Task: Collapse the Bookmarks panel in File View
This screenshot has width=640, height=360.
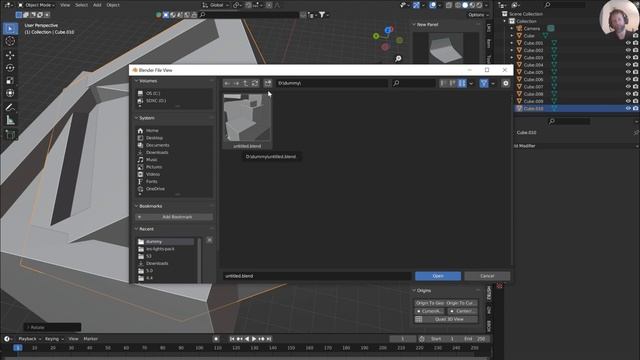Action: 137,206
